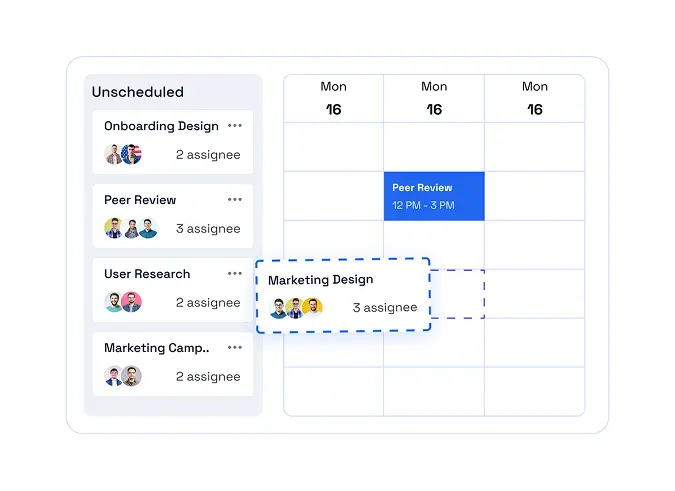Click the Peer Review card assignee avatars
The image size is (675, 491).
[x=131, y=228]
